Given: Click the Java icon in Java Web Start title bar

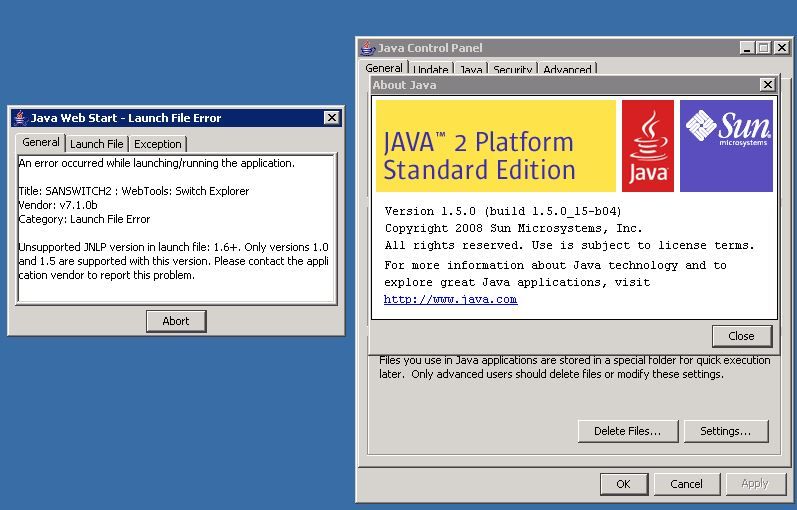Looking at the screenshot, I should [x=20, y=118].
